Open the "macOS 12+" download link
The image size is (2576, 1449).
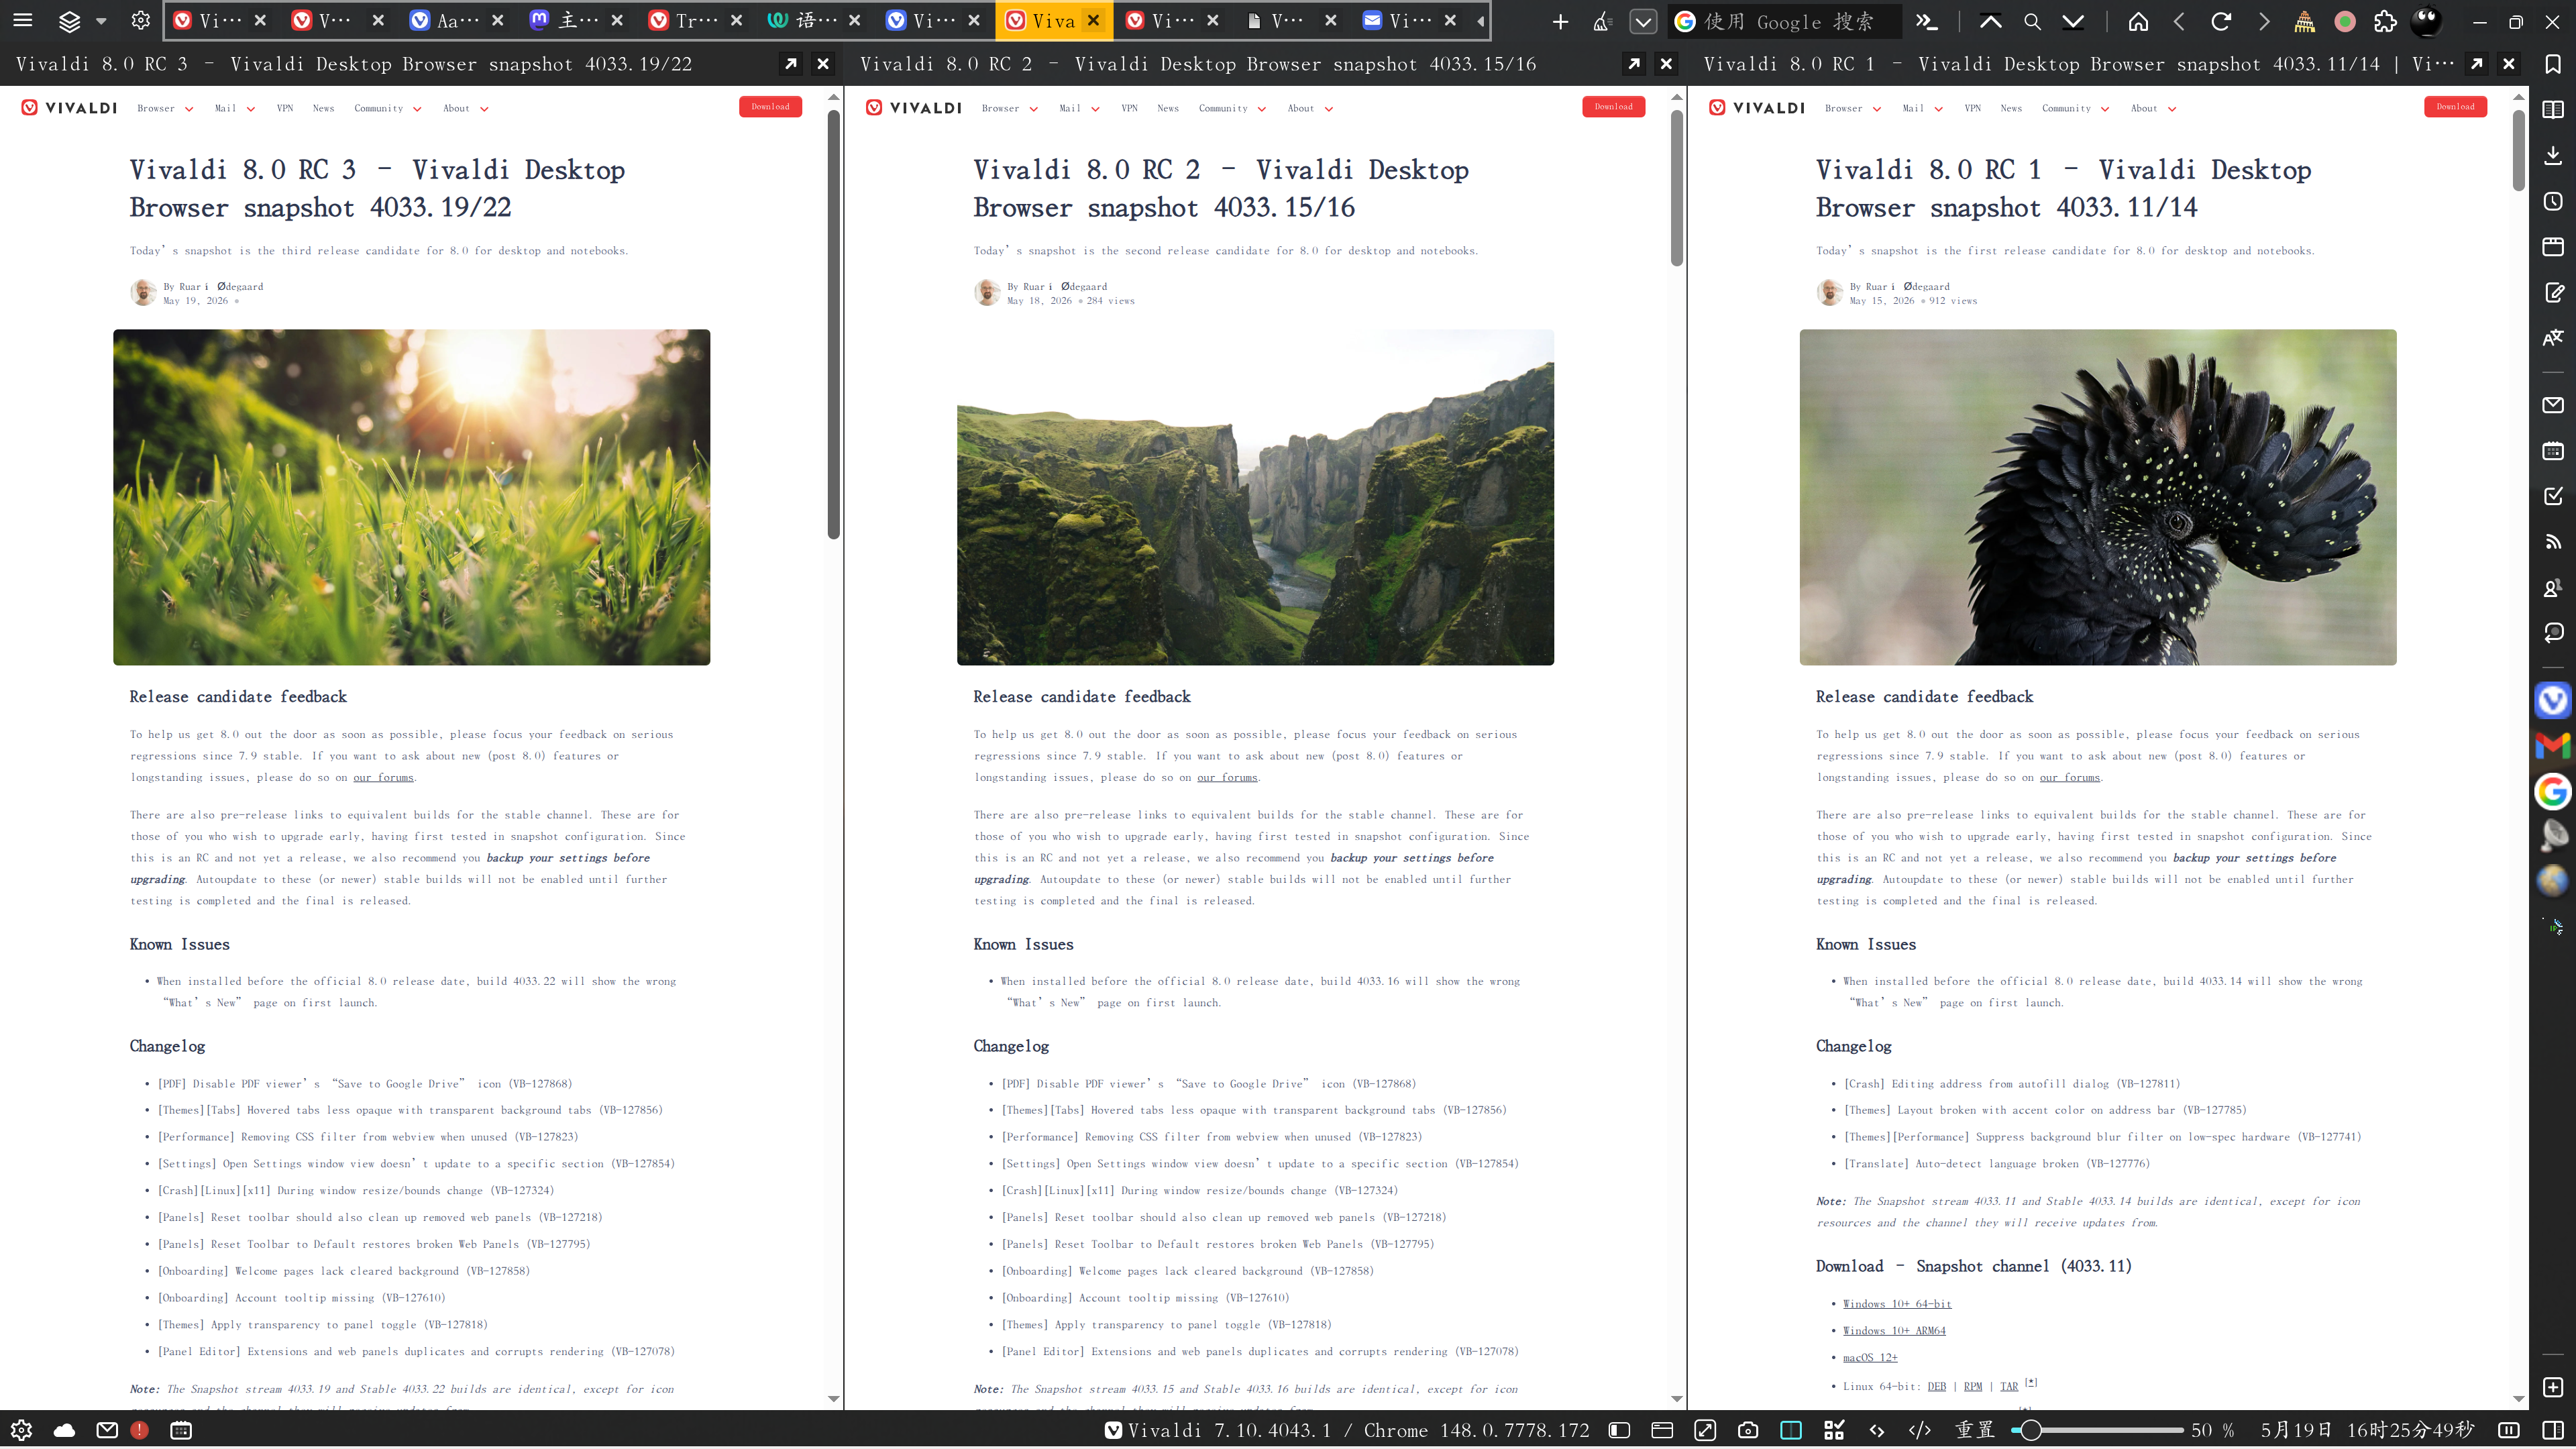coord(1870,1357)
